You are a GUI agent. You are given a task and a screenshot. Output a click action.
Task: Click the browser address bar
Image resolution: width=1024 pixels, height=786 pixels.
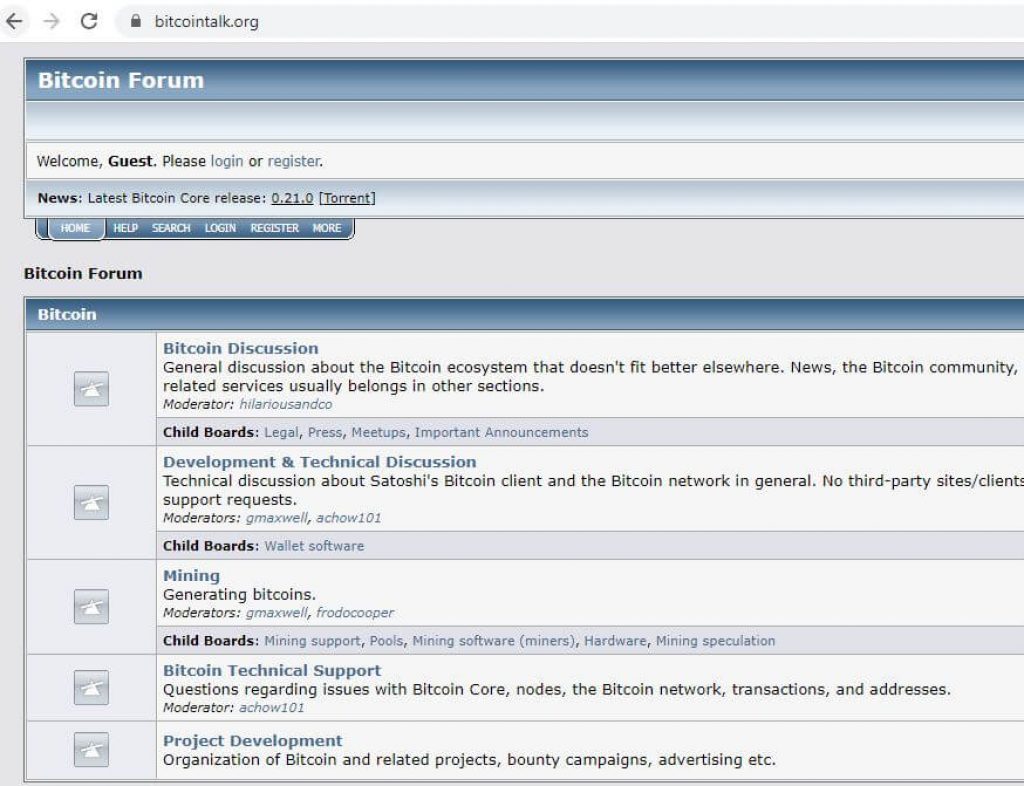coord(205,21)
